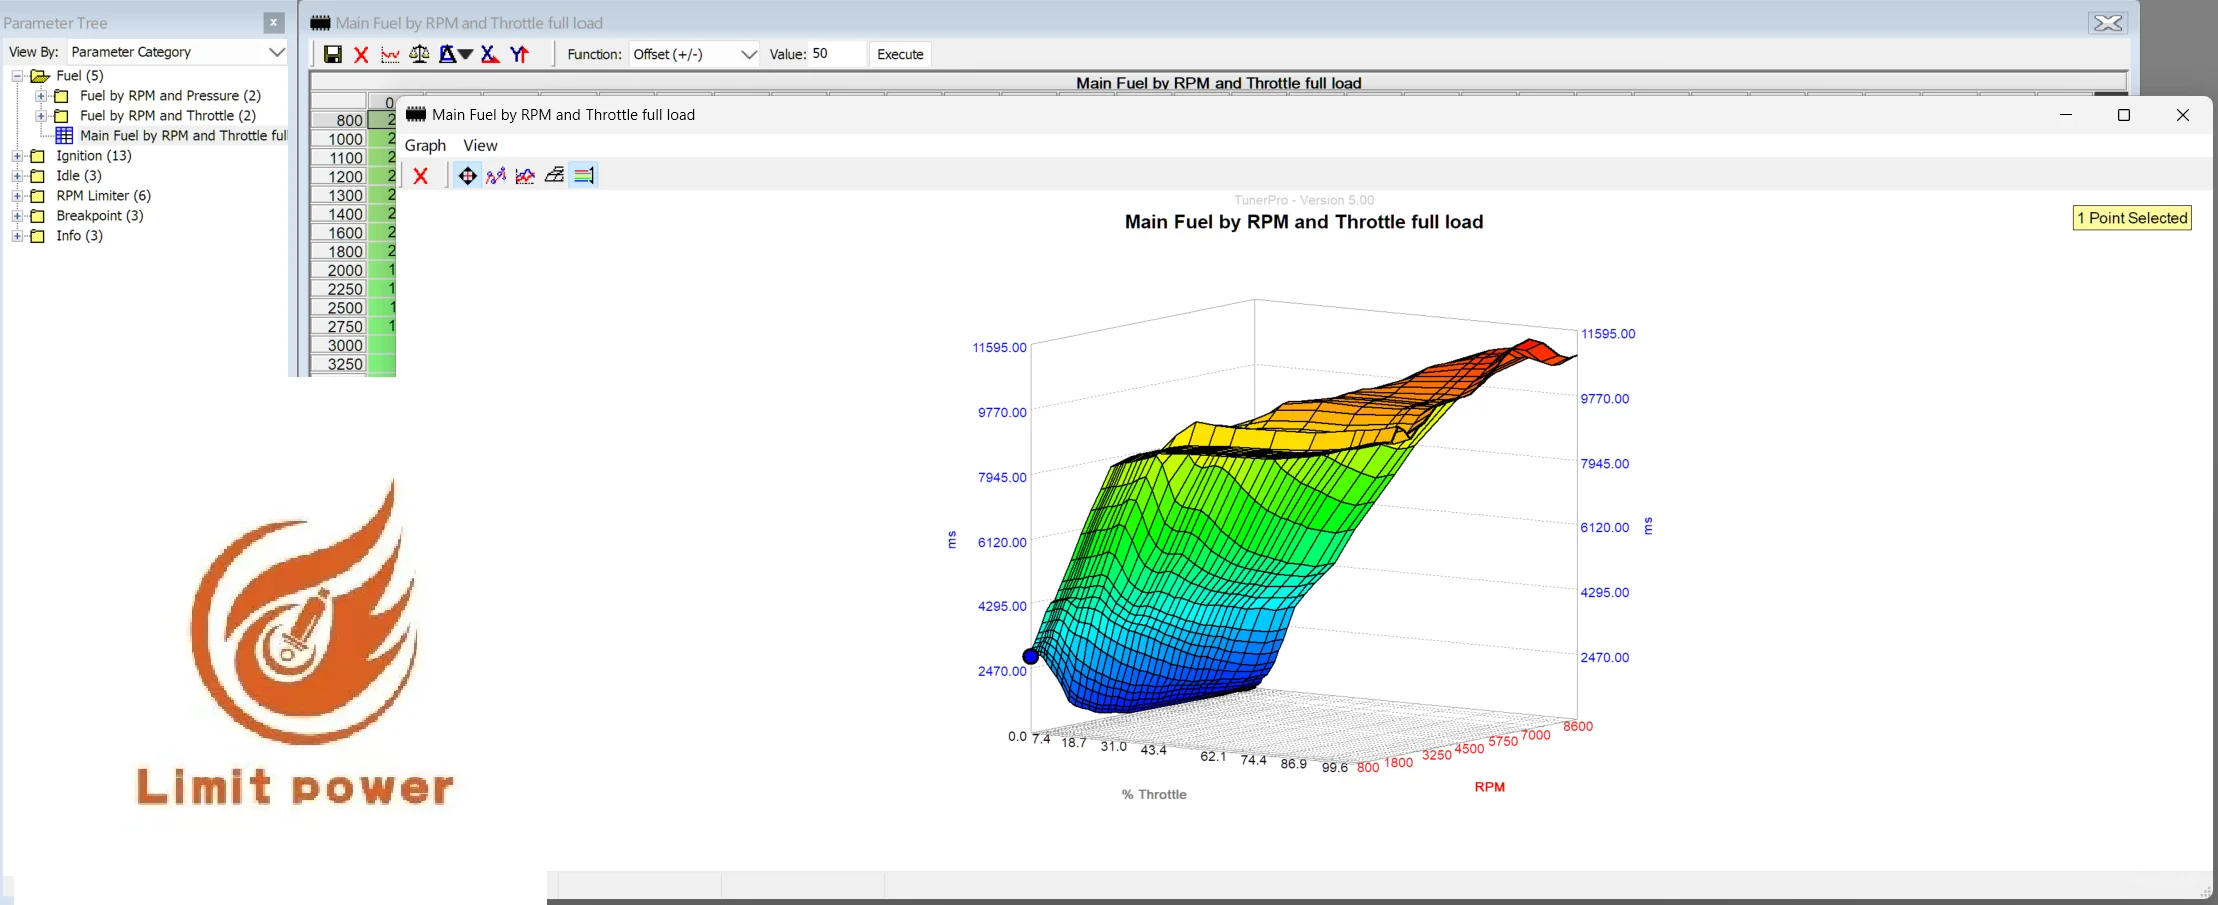Select the RPM Limiter (6) folder label
Viewport: 2218px width, 905px height.
coord(104,196)
